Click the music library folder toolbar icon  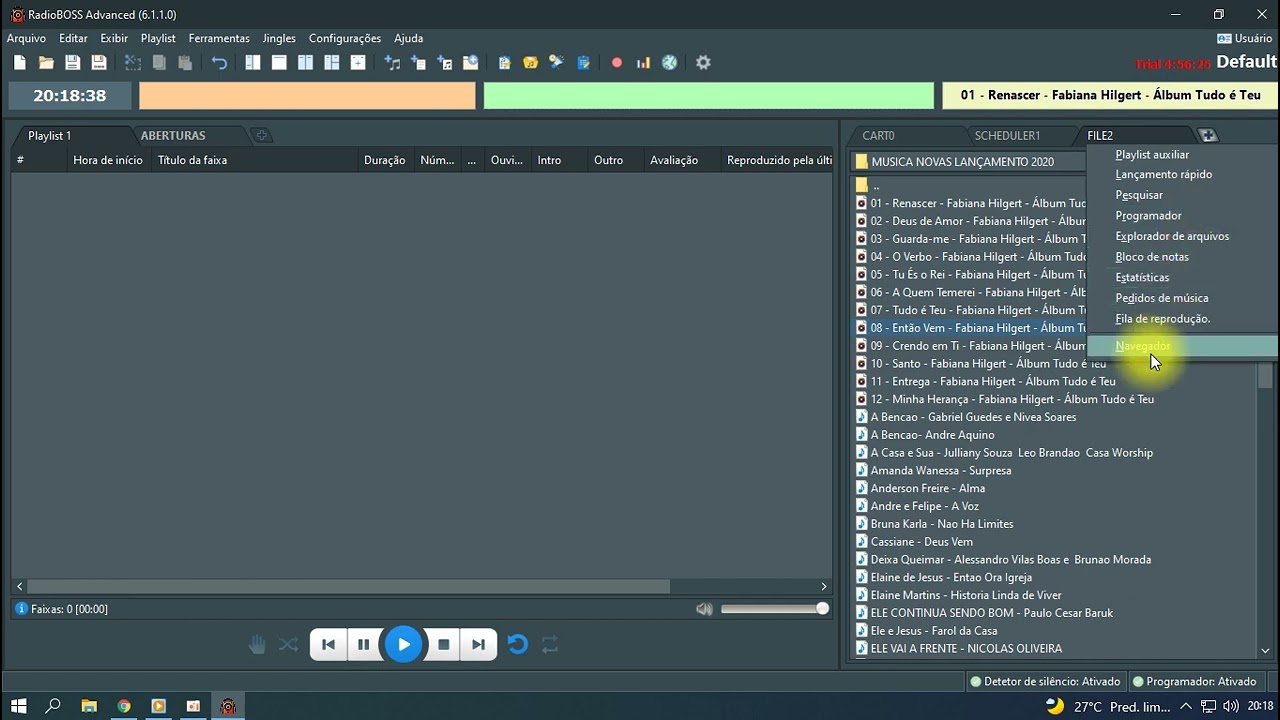coord(530,62)
